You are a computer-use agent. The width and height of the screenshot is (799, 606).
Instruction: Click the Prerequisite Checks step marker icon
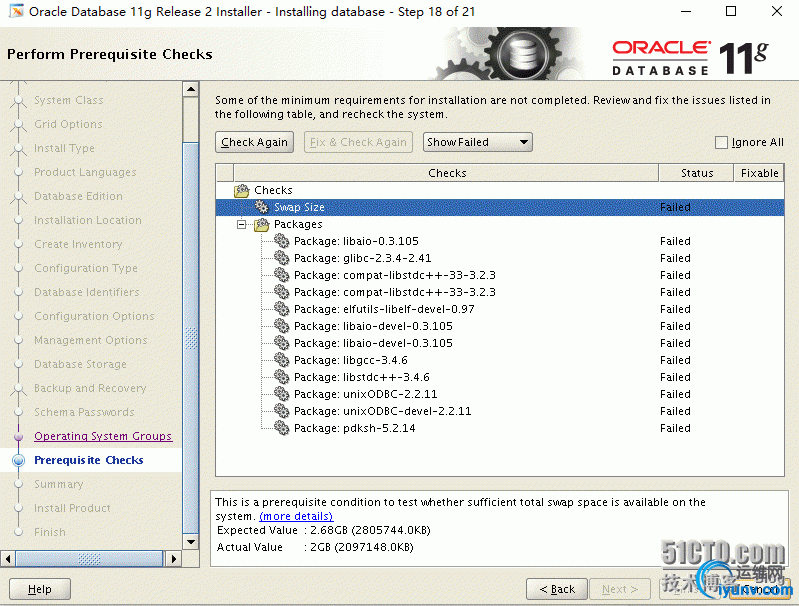pyautogui.click(x=18, y=460)
